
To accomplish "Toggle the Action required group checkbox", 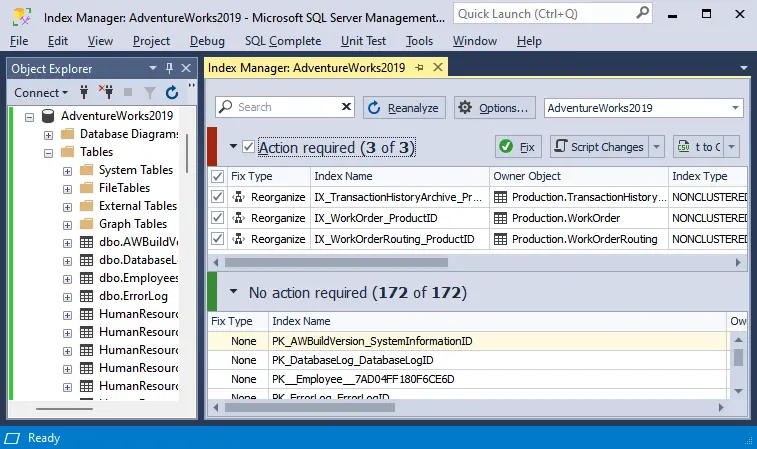I will pyautogui.click(x=248, y=146).
